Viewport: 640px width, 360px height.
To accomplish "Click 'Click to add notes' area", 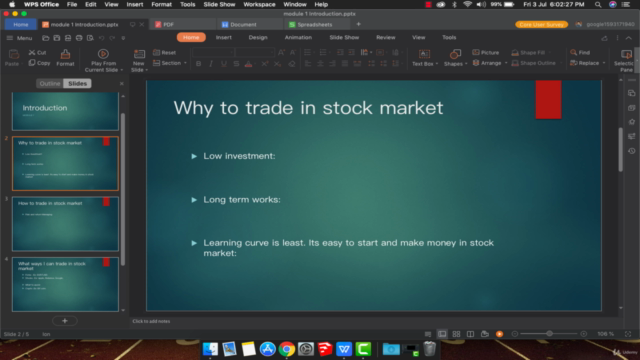I will click(151, 321).
